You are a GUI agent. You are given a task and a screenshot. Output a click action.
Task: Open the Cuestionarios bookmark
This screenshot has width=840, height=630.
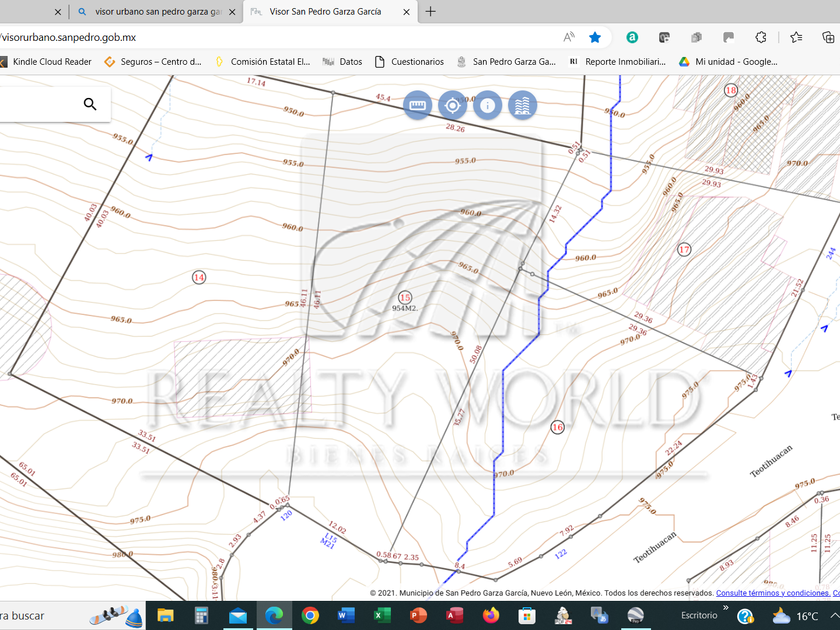(x=409, y=62)
